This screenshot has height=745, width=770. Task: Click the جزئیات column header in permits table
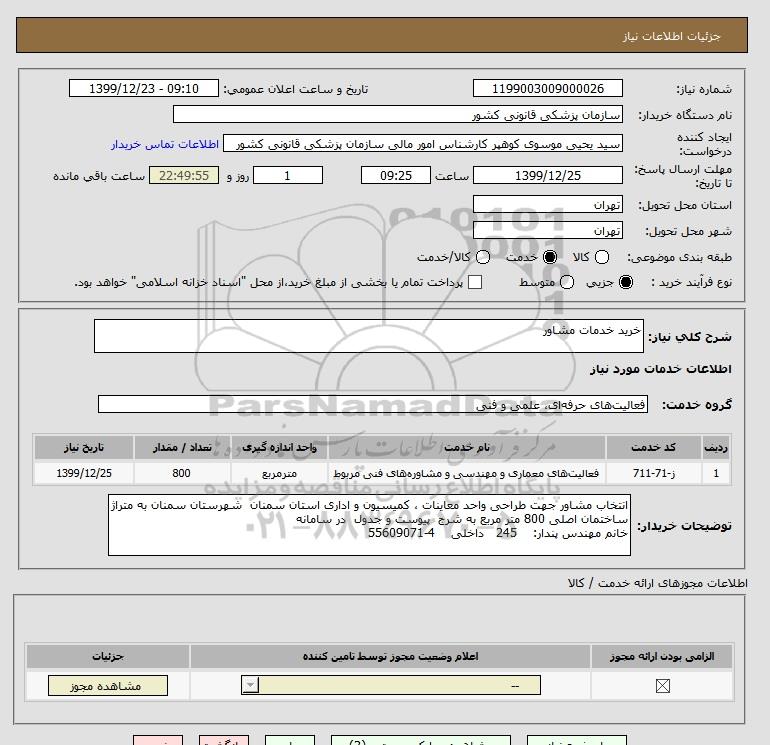pos(108,656)
